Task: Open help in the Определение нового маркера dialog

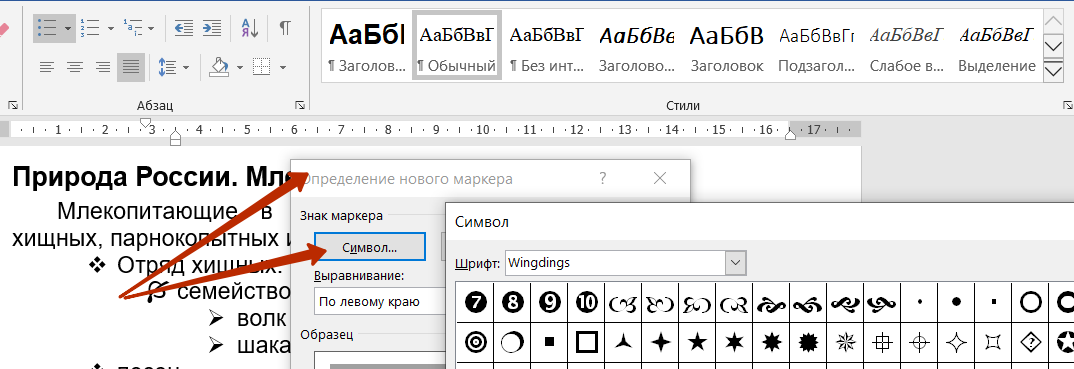Action: tap(603, 179)
